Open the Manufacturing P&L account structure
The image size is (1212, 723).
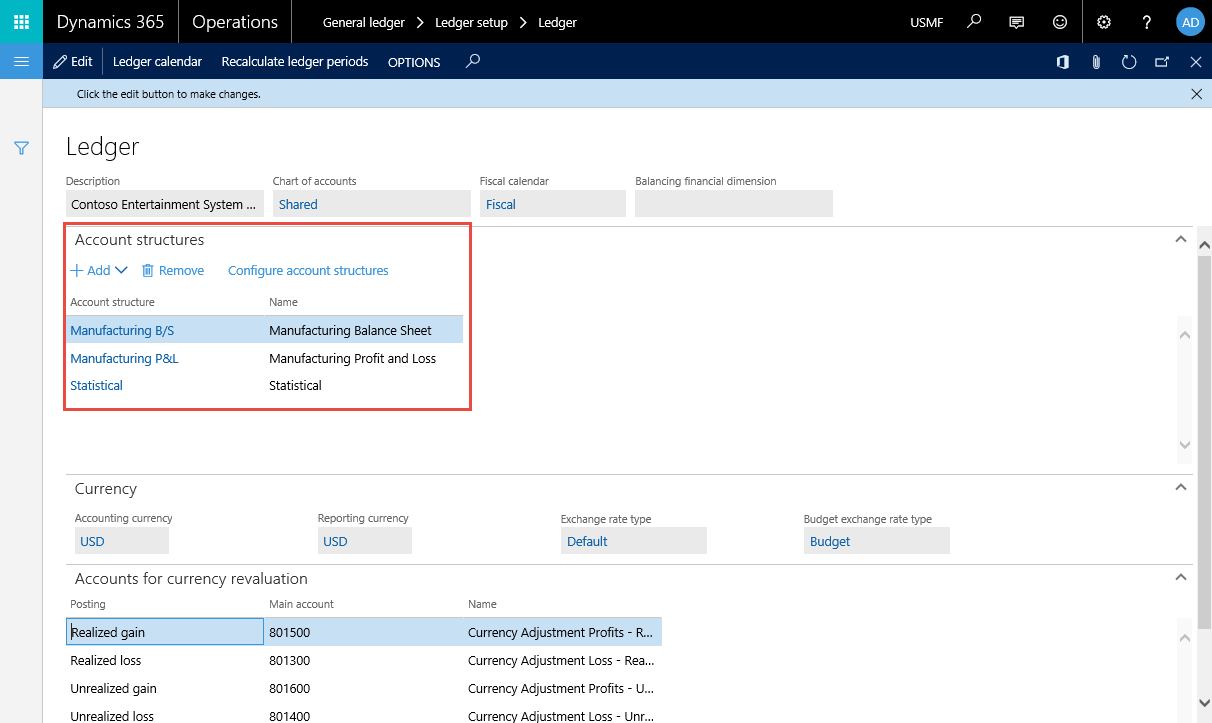click(x=124, y=358)
